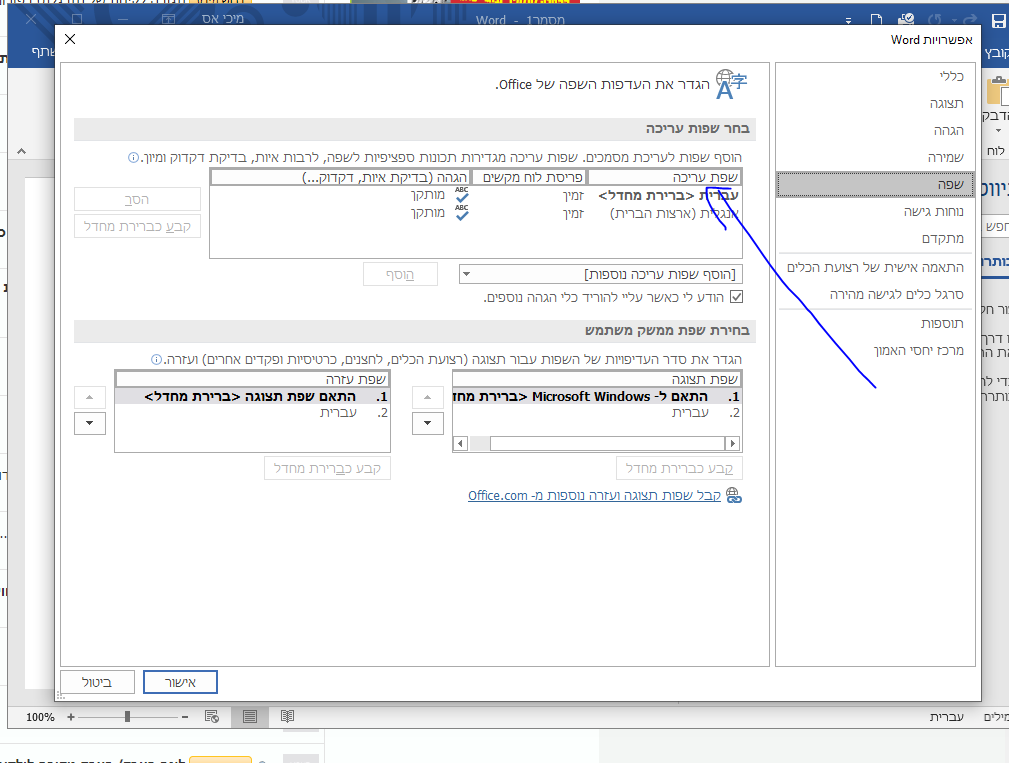
Task: Click קבע כברירת מחדל under editing languages
Action: point(137,226)
